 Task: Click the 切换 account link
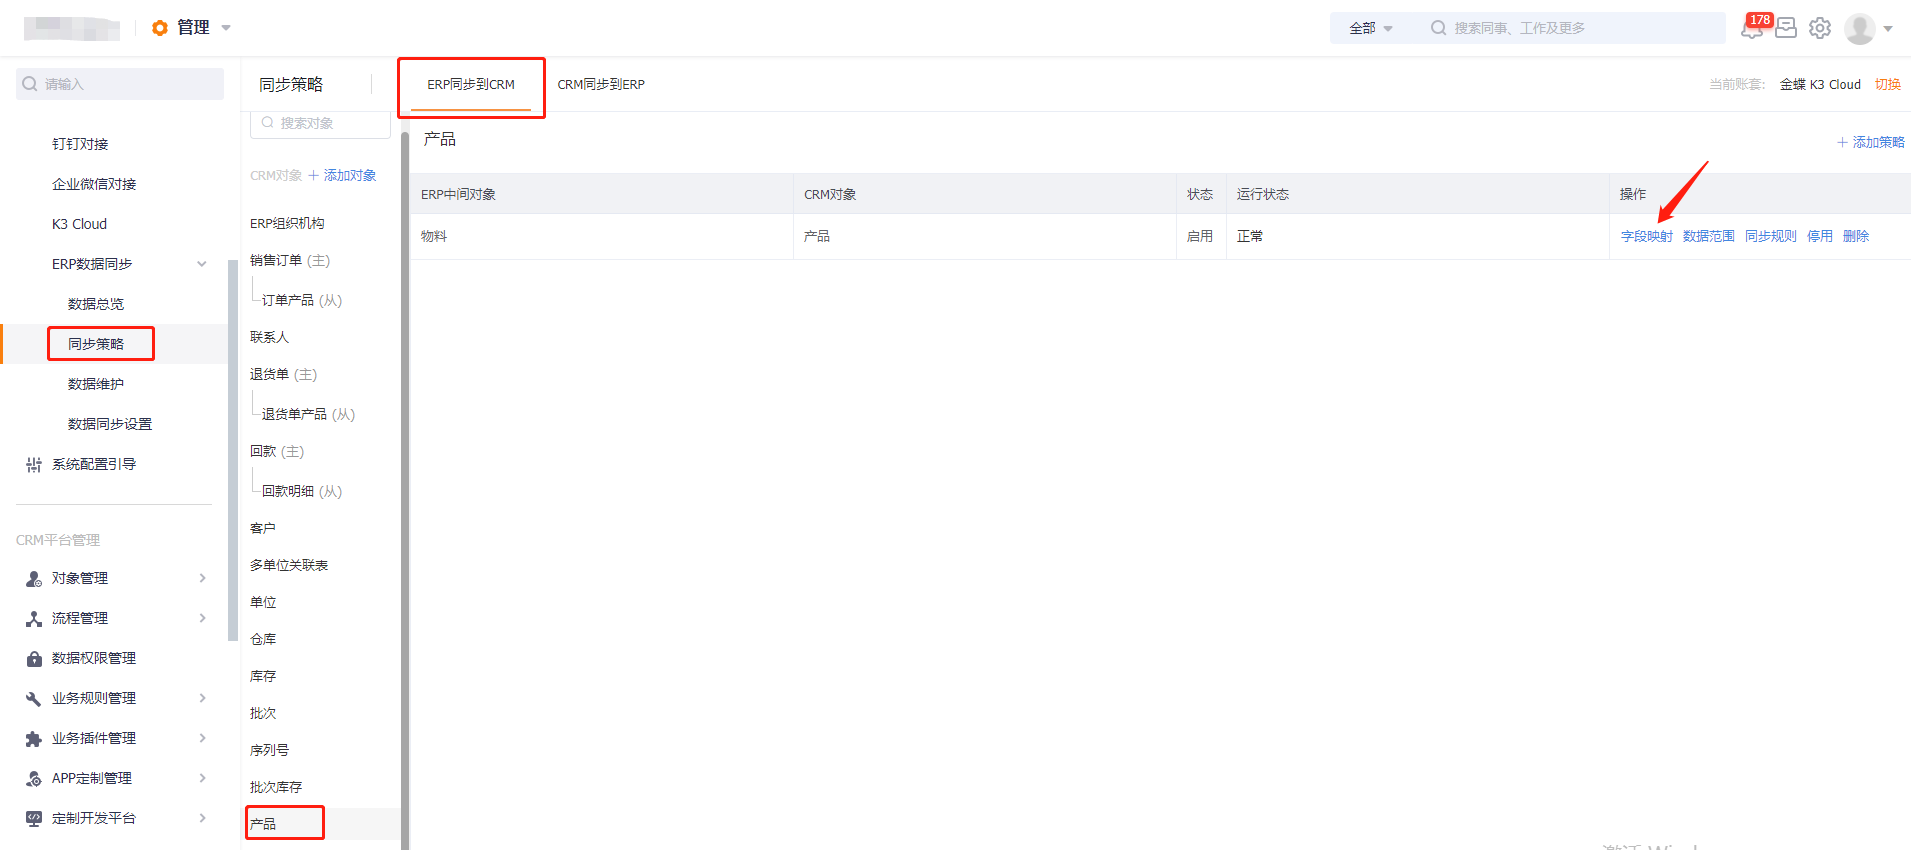(1888, 84)
